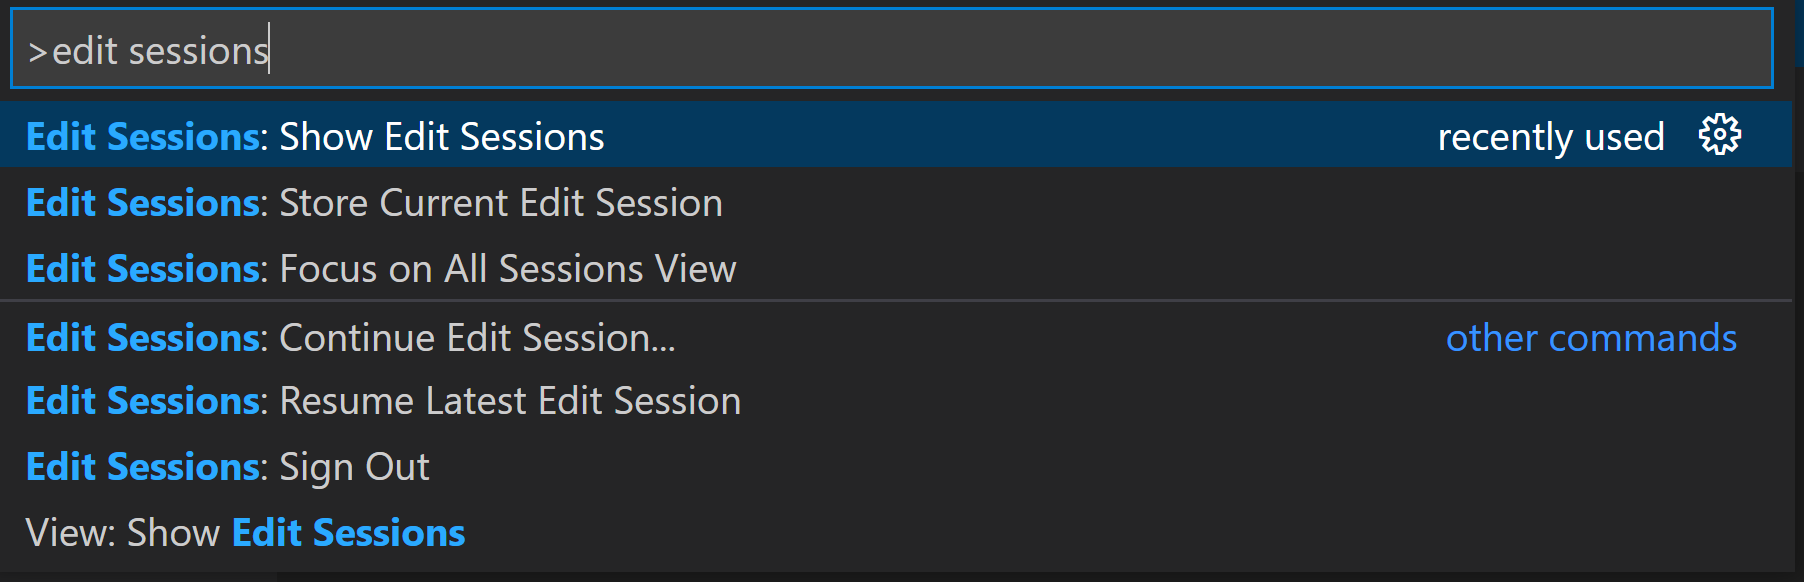Click the blue Edit Sessions text in last row
The width and height of the screenshot is (1804, 582).
348,532
